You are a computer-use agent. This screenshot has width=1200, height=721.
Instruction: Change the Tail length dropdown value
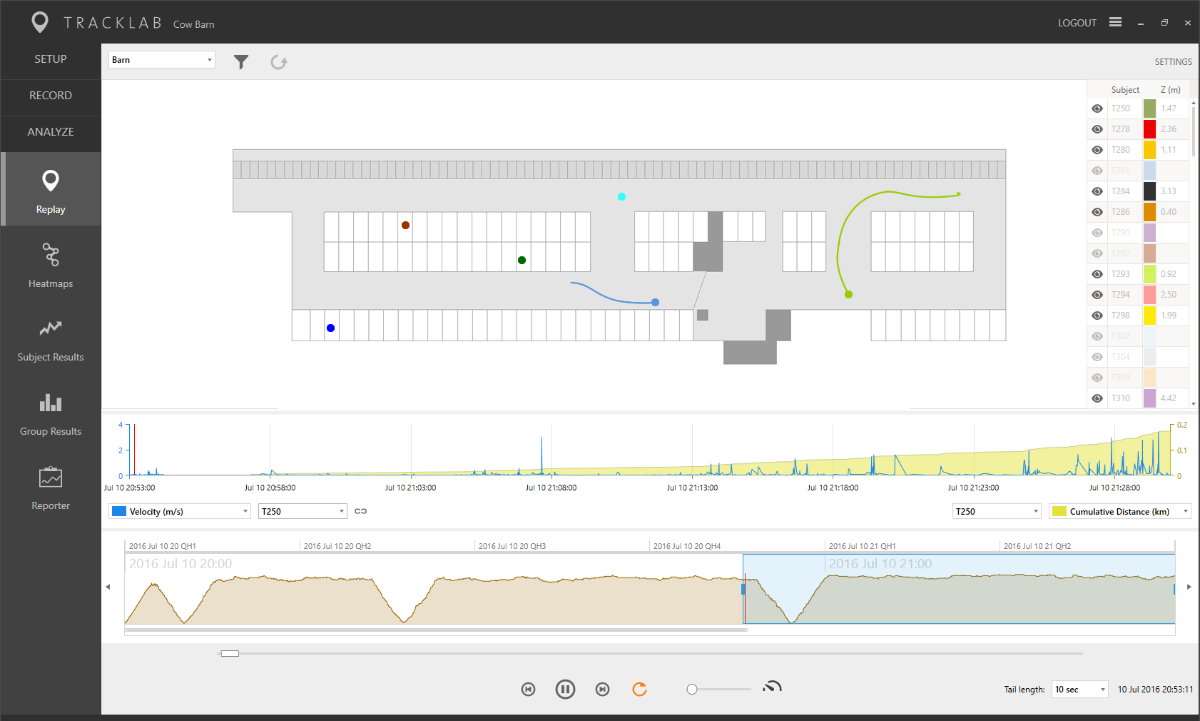coord(1079,688)
